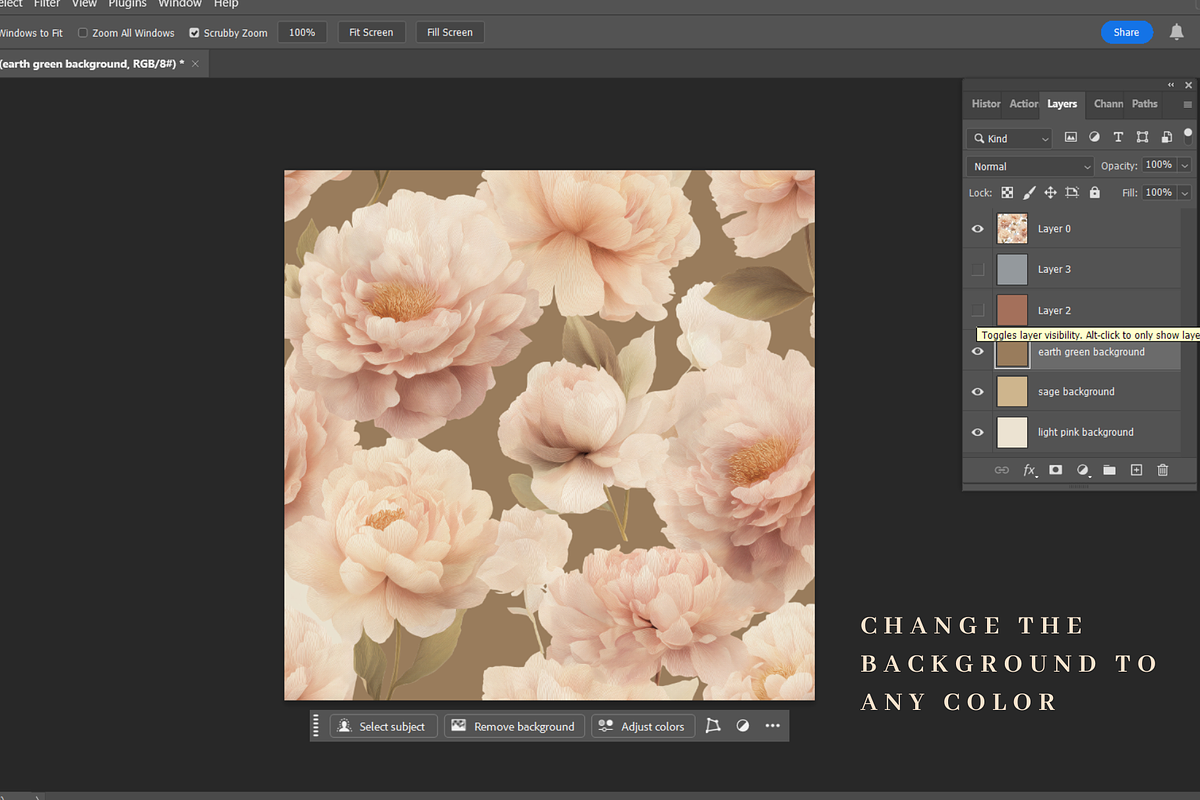Filter layers by pixel layers icon
Image resolution: width=1200 pixels, height=800 pixels.
pyautogui.click(x=1071, y=138)
